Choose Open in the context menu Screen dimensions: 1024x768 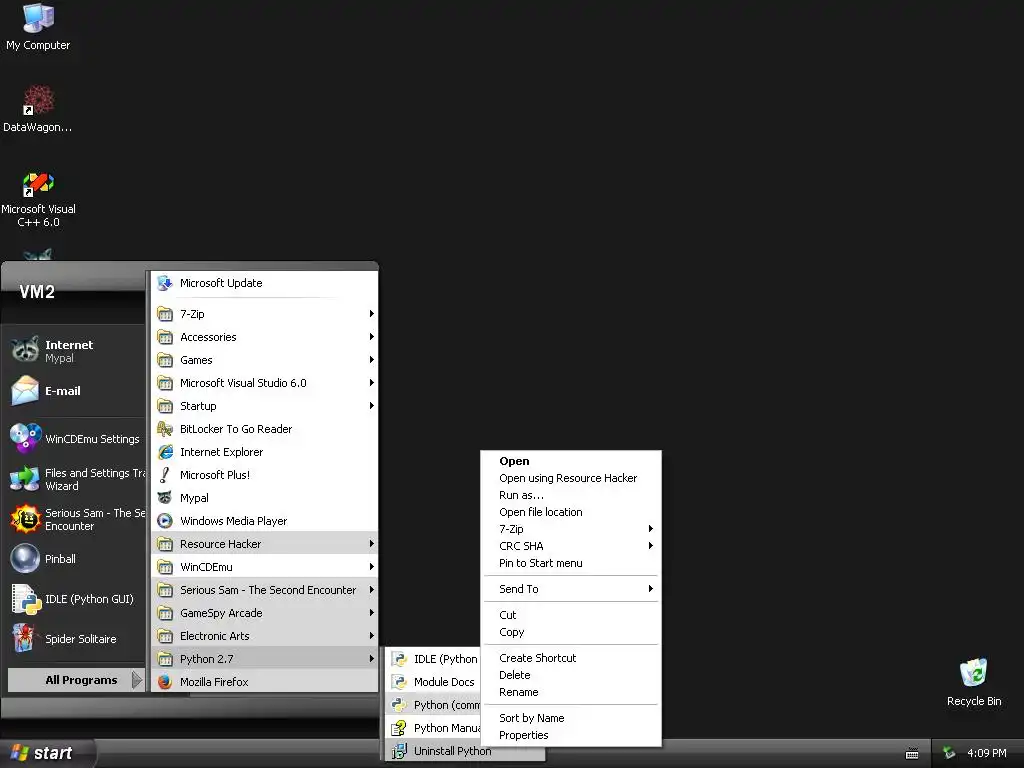[x=571, y=461]
